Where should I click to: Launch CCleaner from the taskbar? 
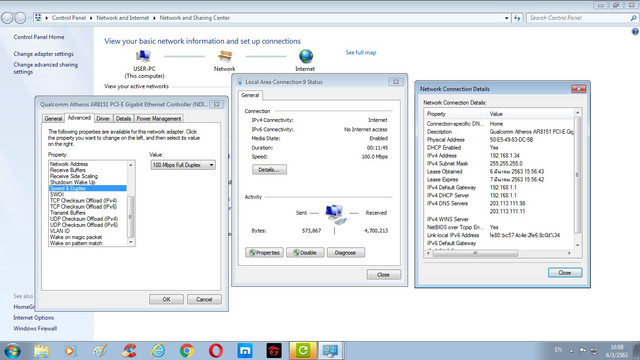click(129, 351)
